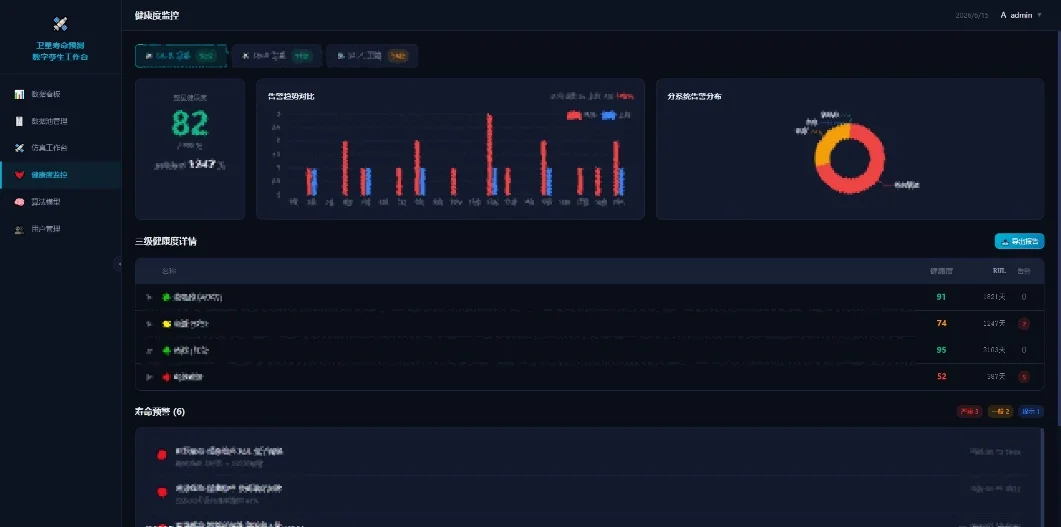The width and height of the screenshot is (1061, 527).
Task: Click the yellow status icon in the row scoring 74
Action: pos(166,324)
